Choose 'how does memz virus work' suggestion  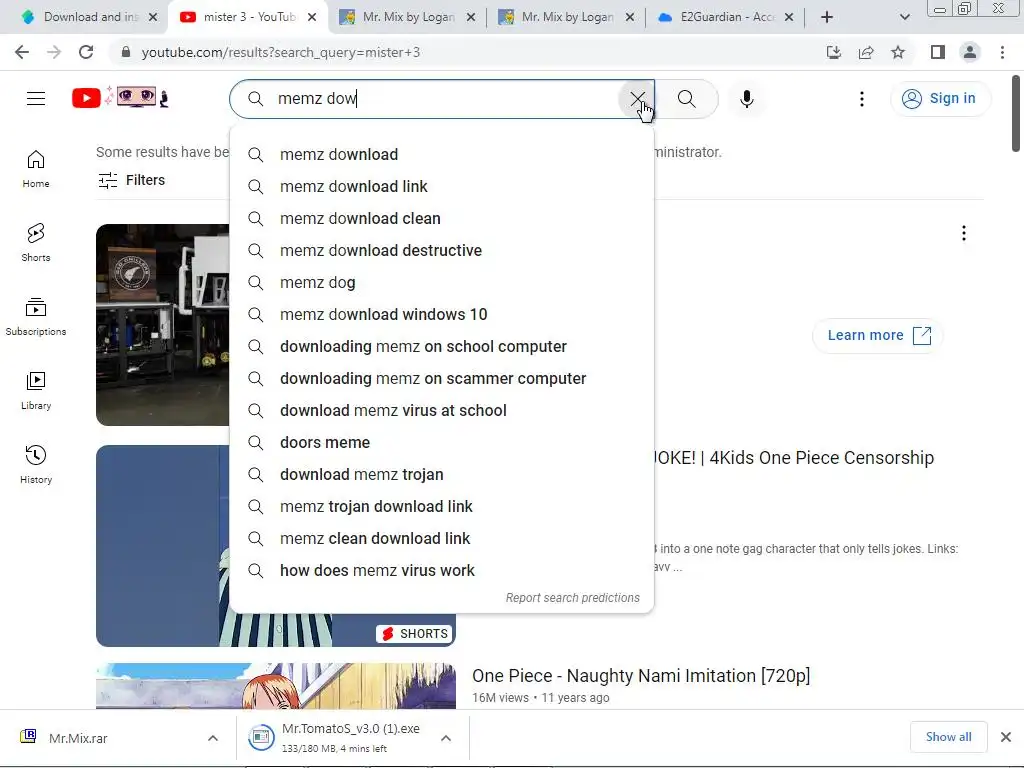click(x=441, y=571)
